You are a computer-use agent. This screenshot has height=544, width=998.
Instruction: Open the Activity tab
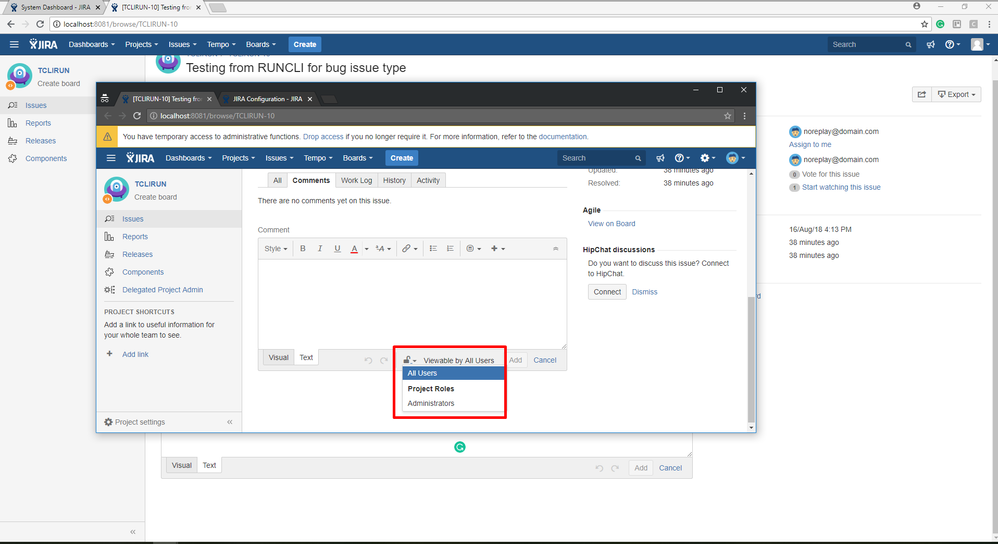[x=428, y=181]
